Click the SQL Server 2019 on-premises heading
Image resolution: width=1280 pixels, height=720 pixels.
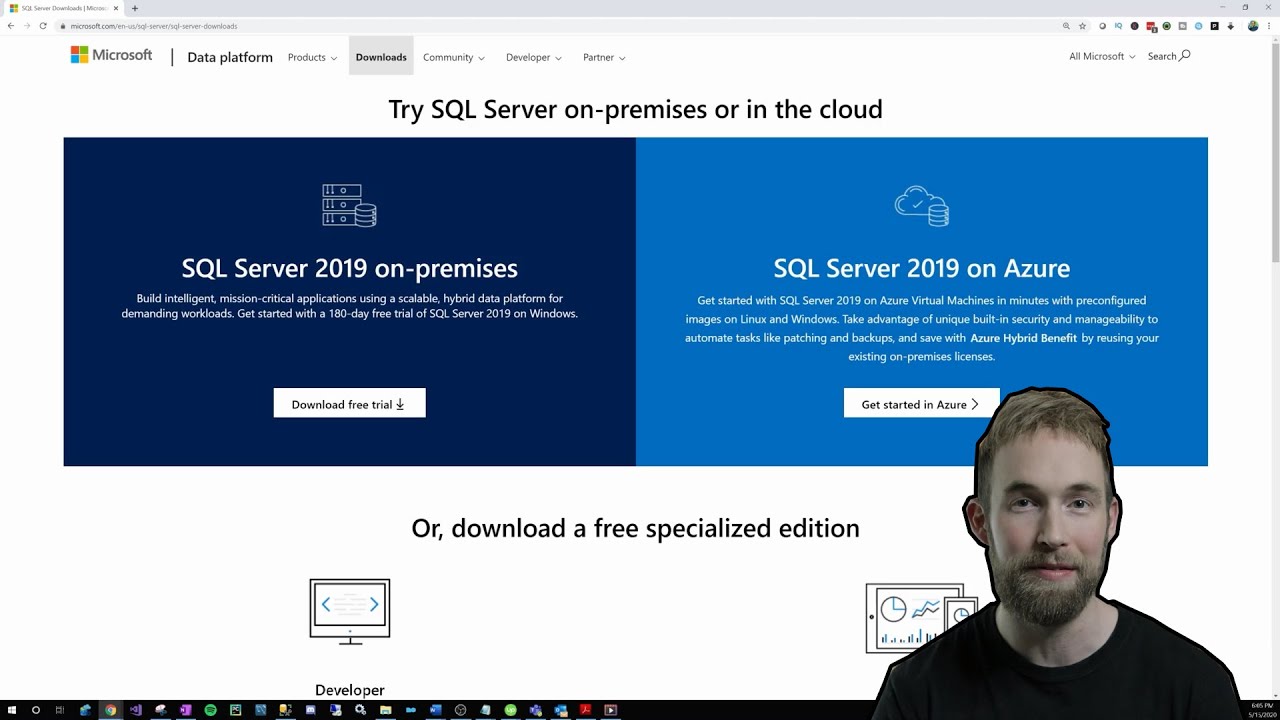click(350, 268)
